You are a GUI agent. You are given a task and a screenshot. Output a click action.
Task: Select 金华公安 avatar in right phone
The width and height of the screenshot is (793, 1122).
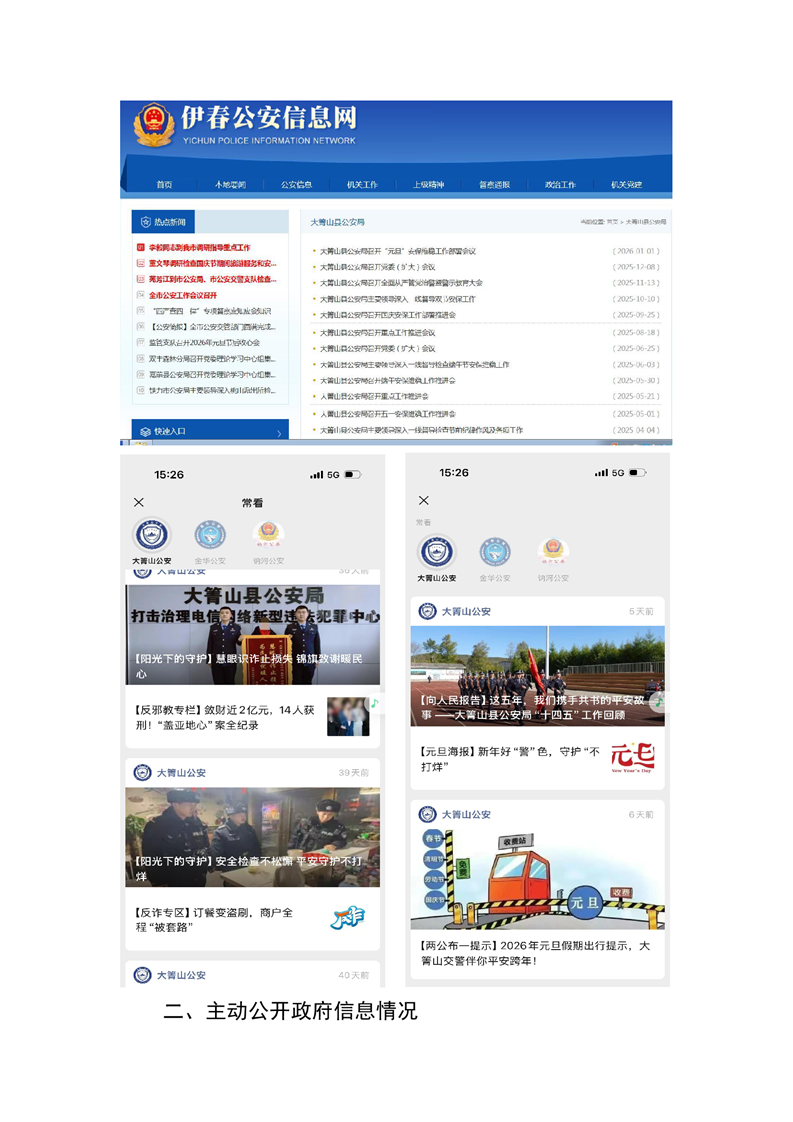click(495, 552)
